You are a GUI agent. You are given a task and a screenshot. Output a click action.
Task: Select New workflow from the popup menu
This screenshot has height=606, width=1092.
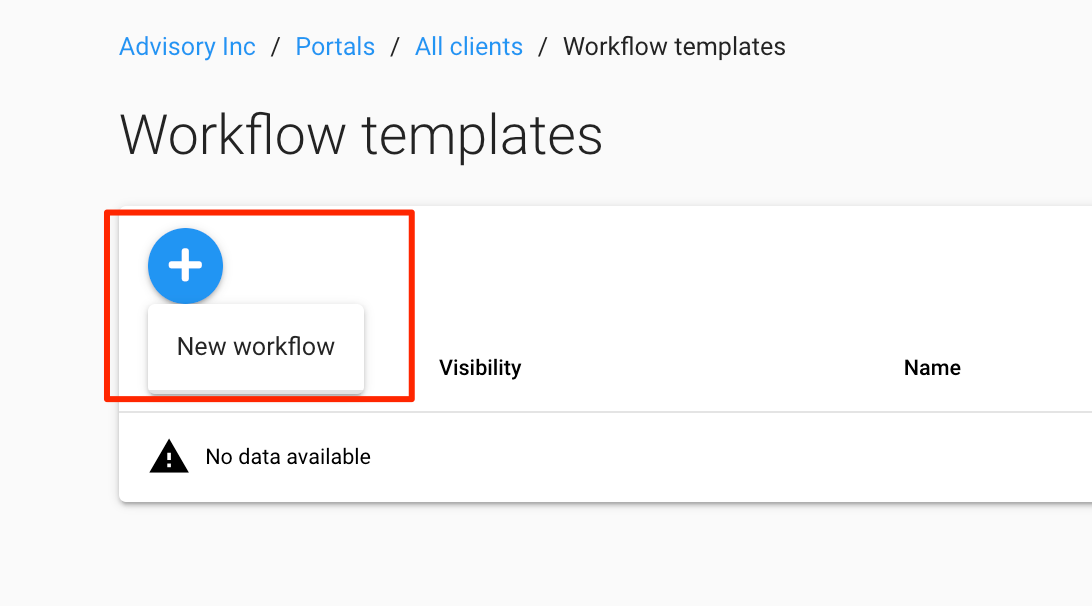point(256,347)
